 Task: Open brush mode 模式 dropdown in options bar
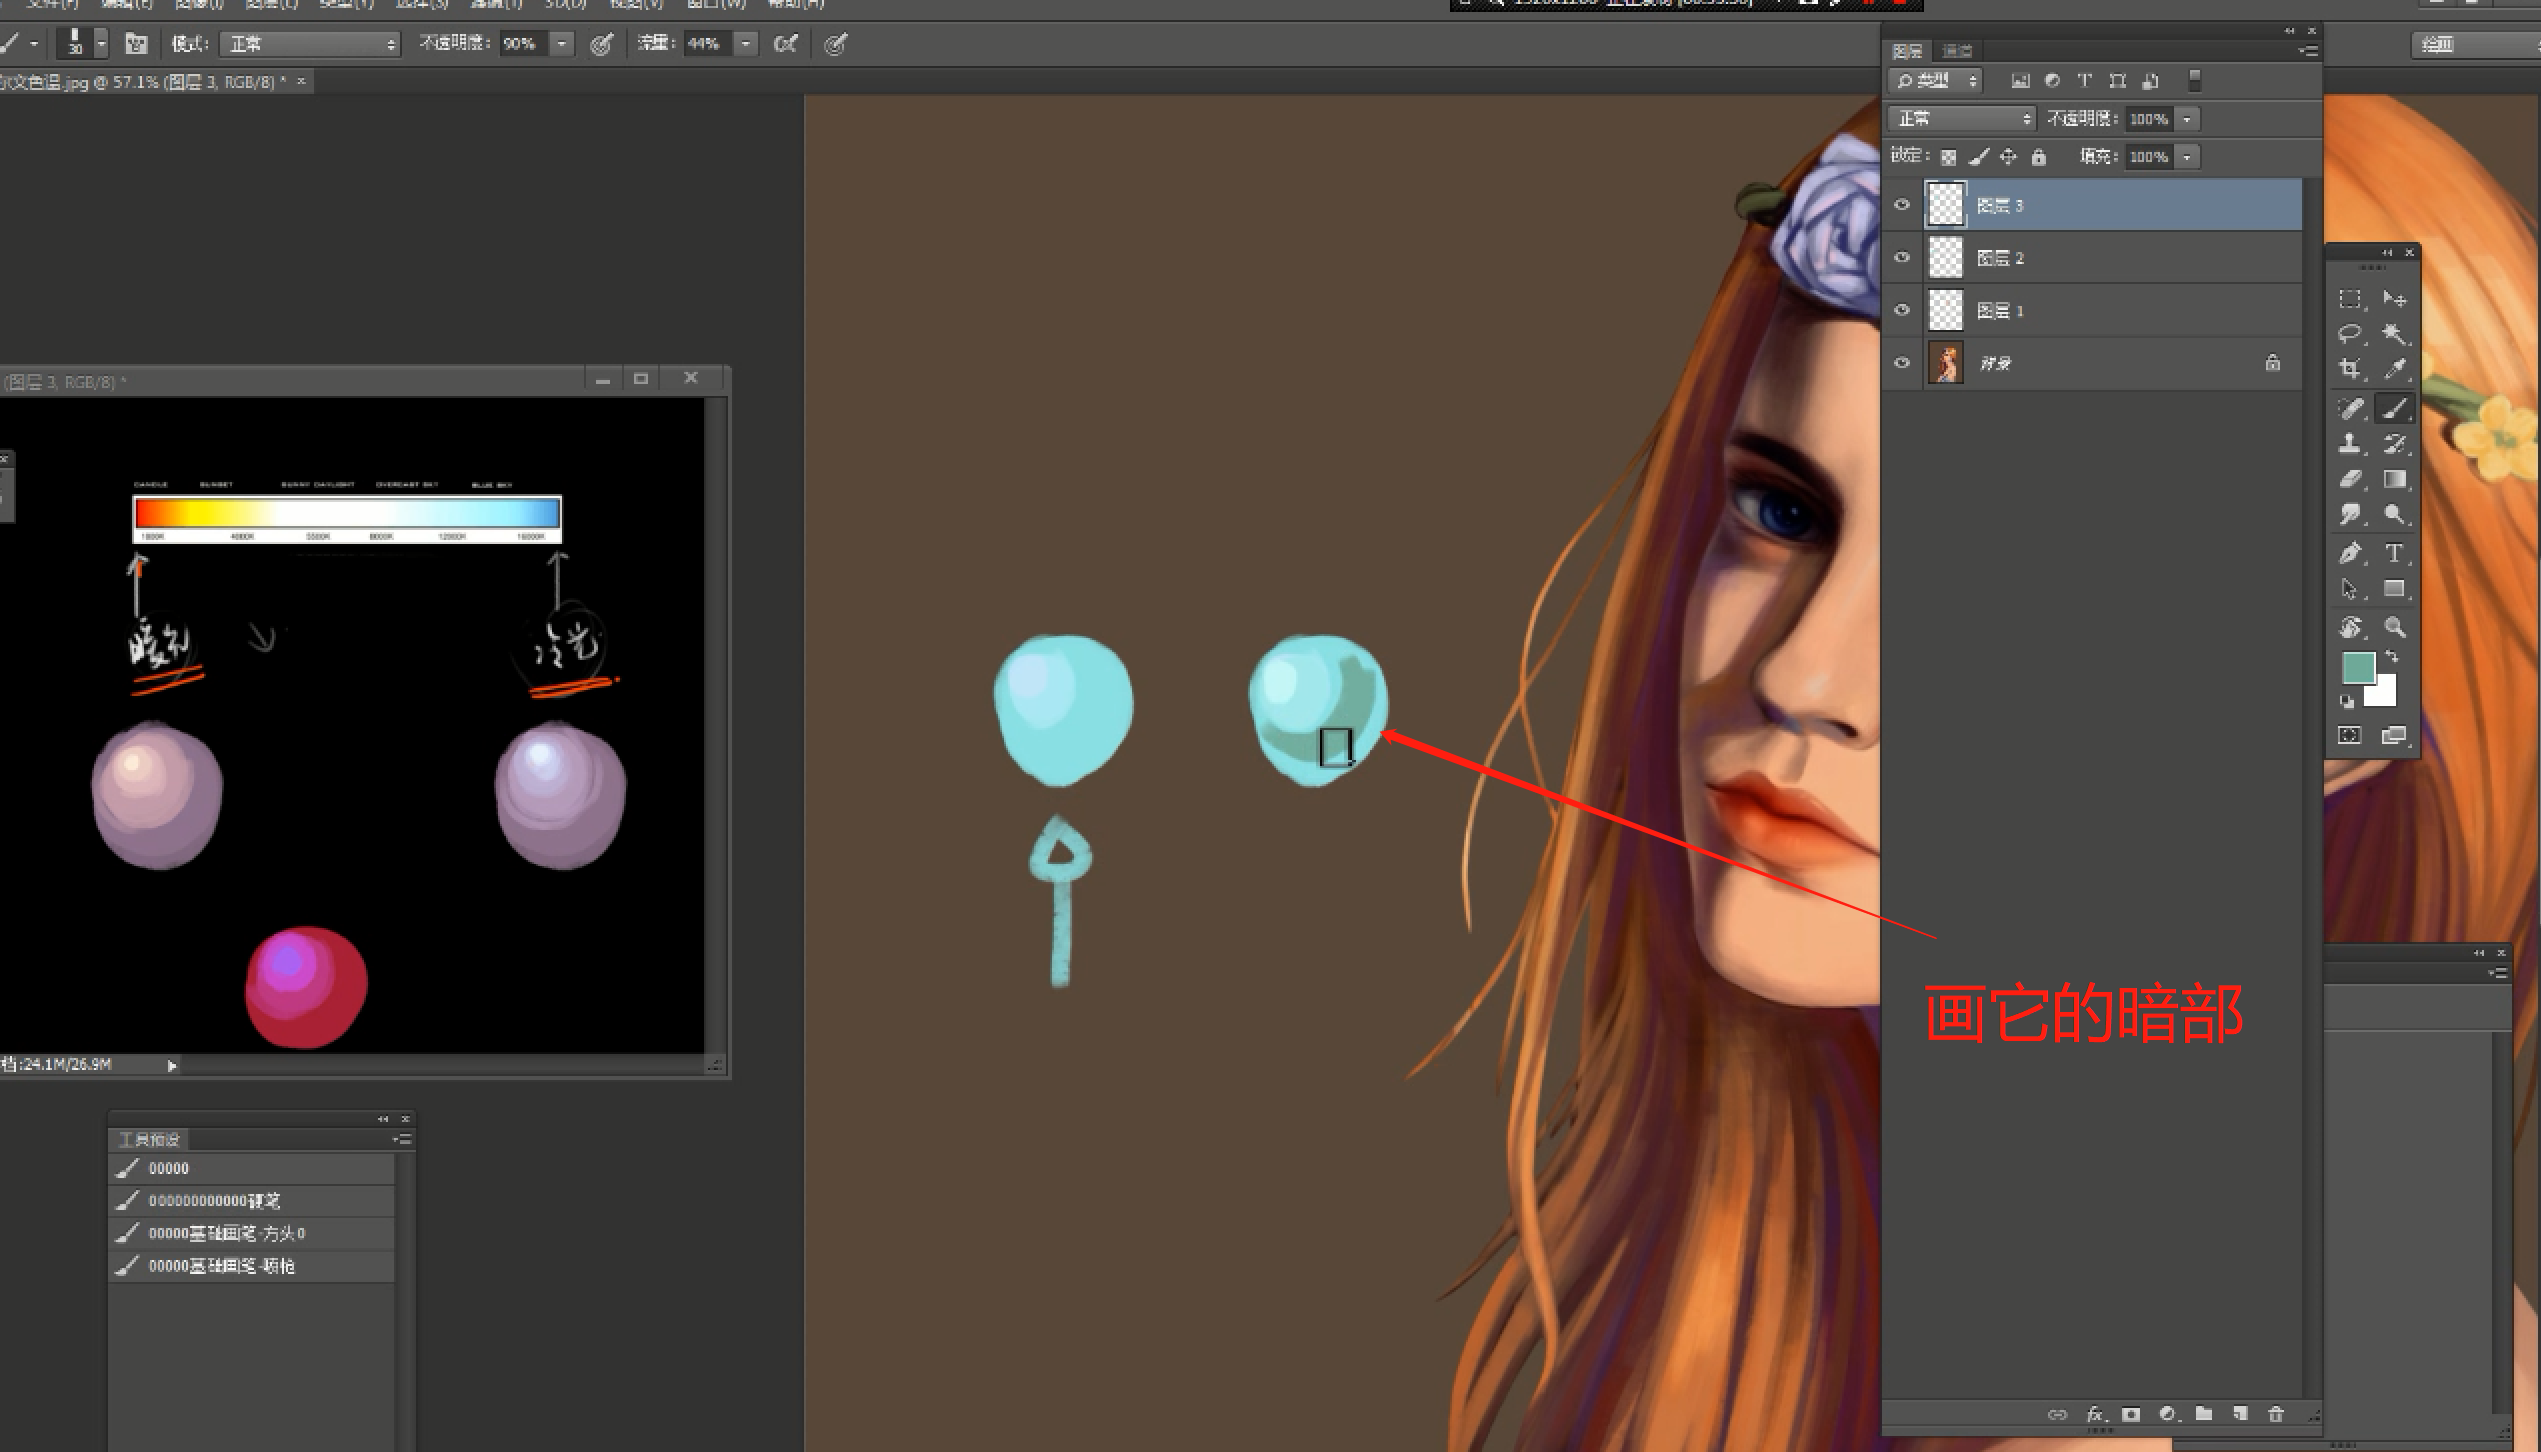309,44
